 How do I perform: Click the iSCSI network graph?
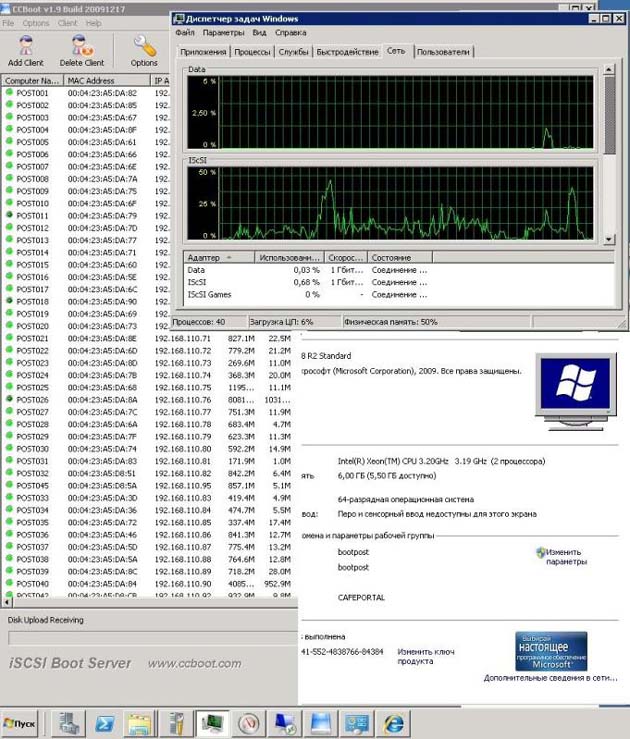(x=390, y=203)
